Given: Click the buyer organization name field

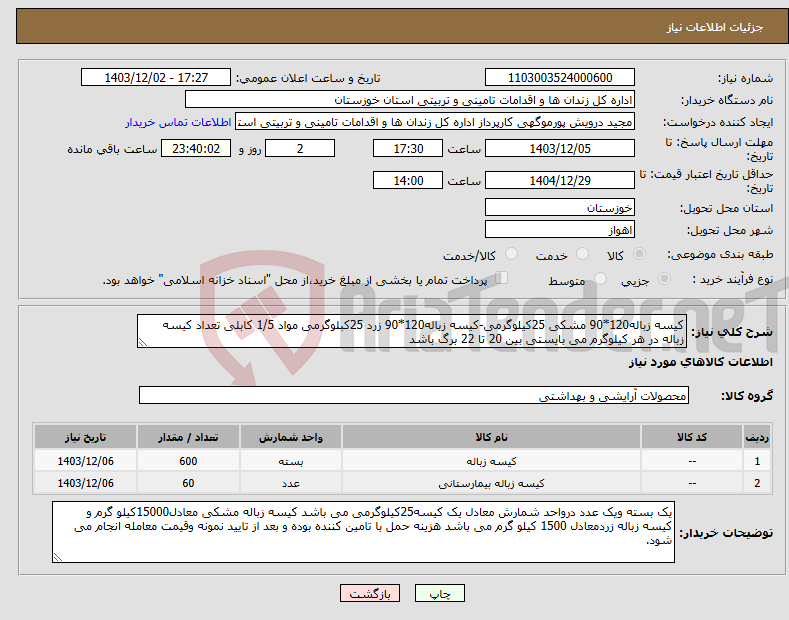Looking at the screenshot, I should 410,100.
